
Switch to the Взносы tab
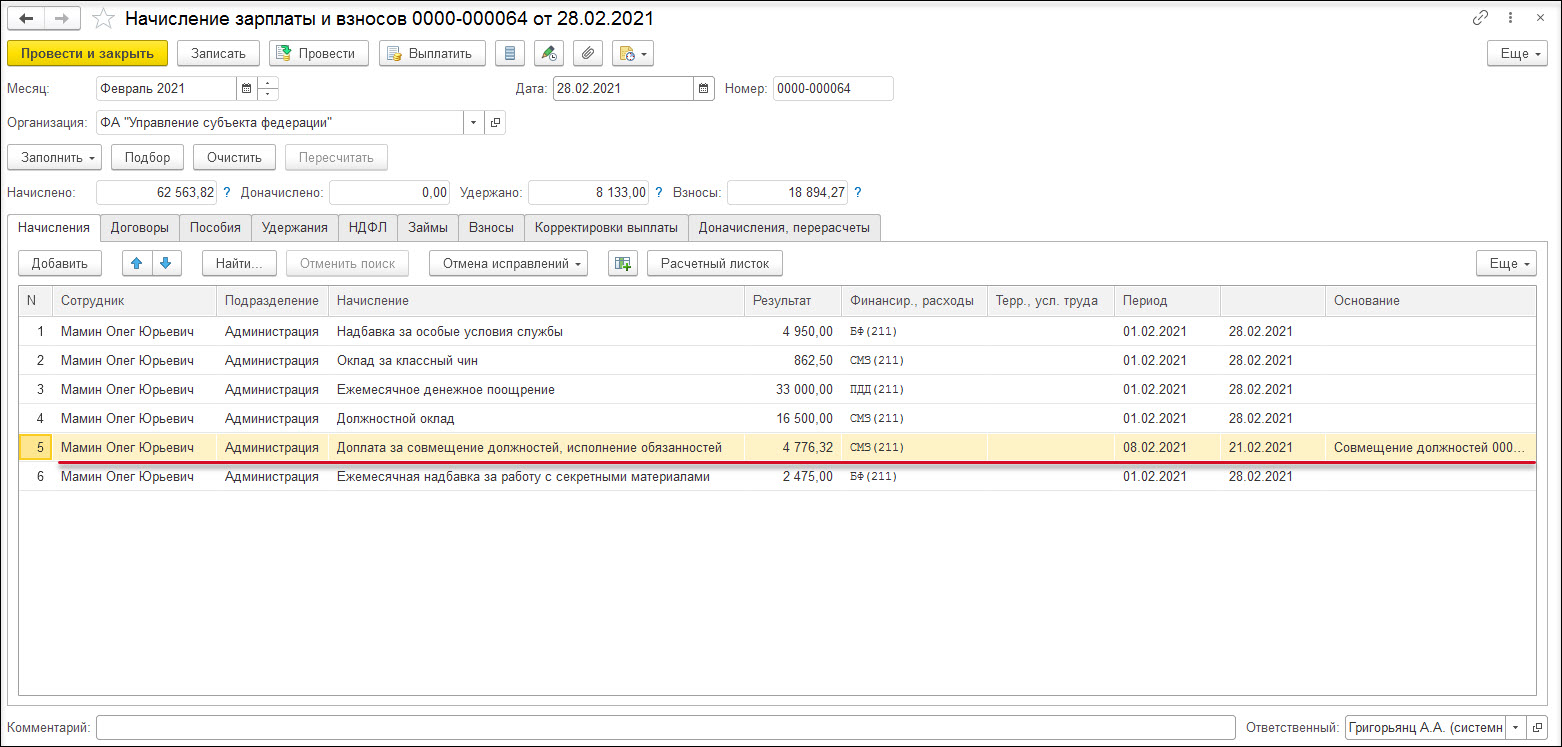point(491,227)
